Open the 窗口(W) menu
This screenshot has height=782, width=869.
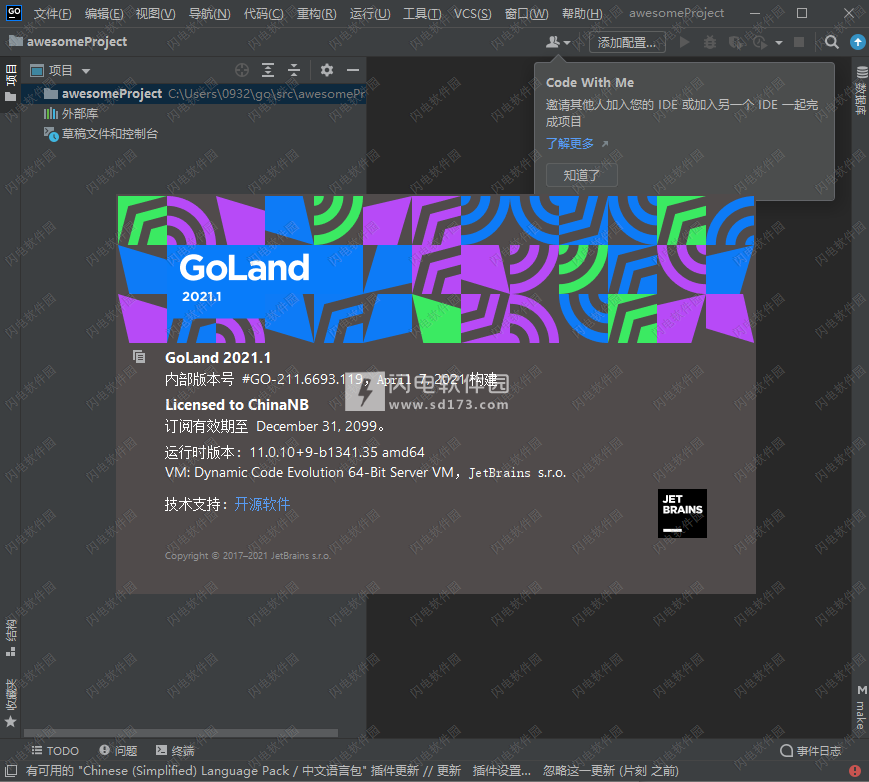(x=526, y=13)
